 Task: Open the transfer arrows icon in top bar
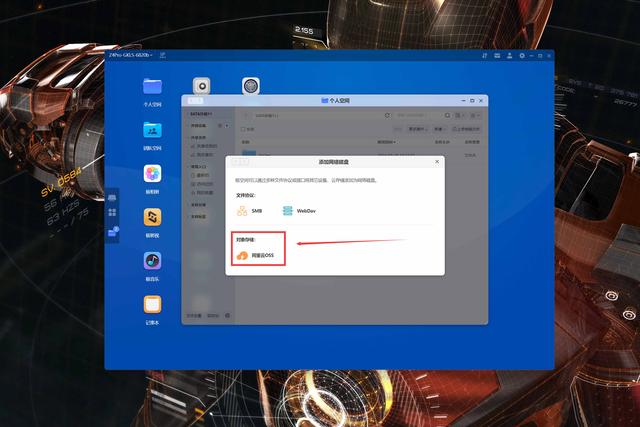click(x=484, y=56)
